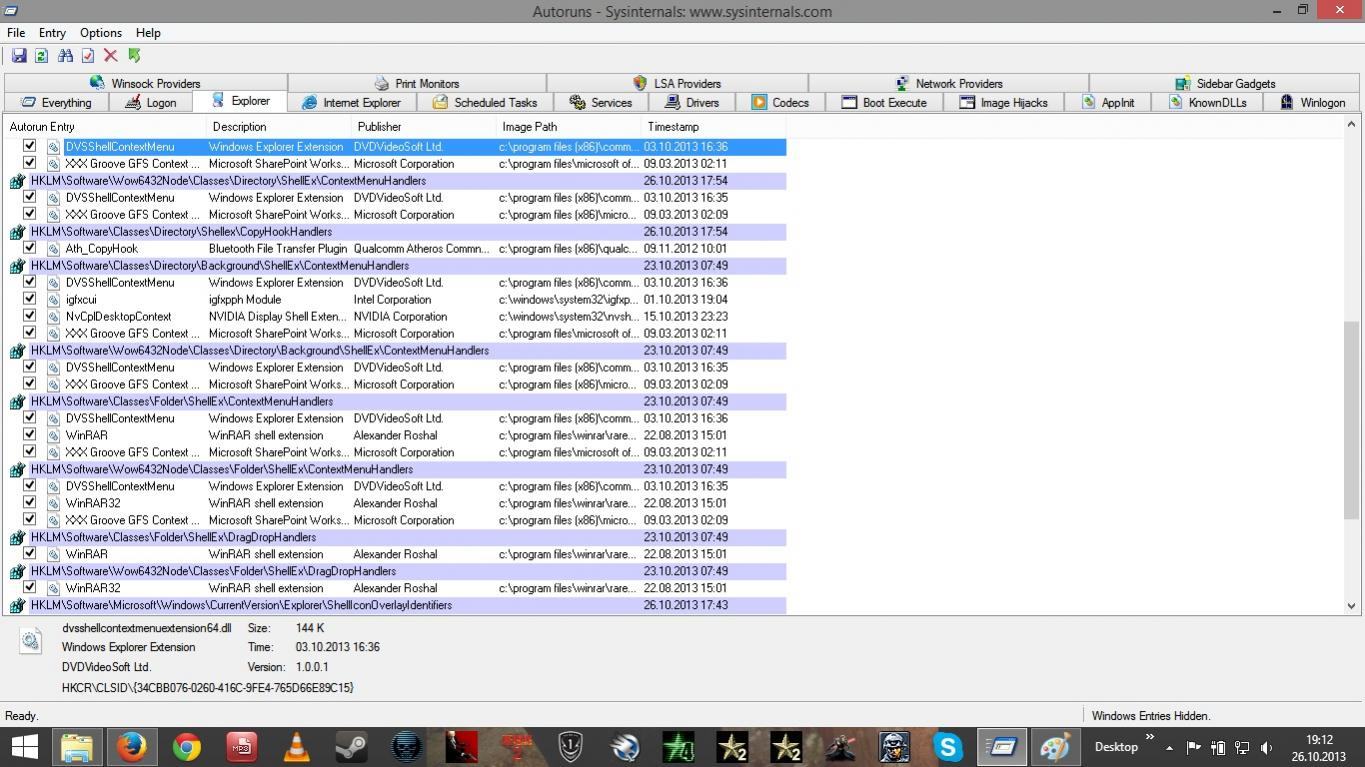Open the Entry menu

click(52, 33)
